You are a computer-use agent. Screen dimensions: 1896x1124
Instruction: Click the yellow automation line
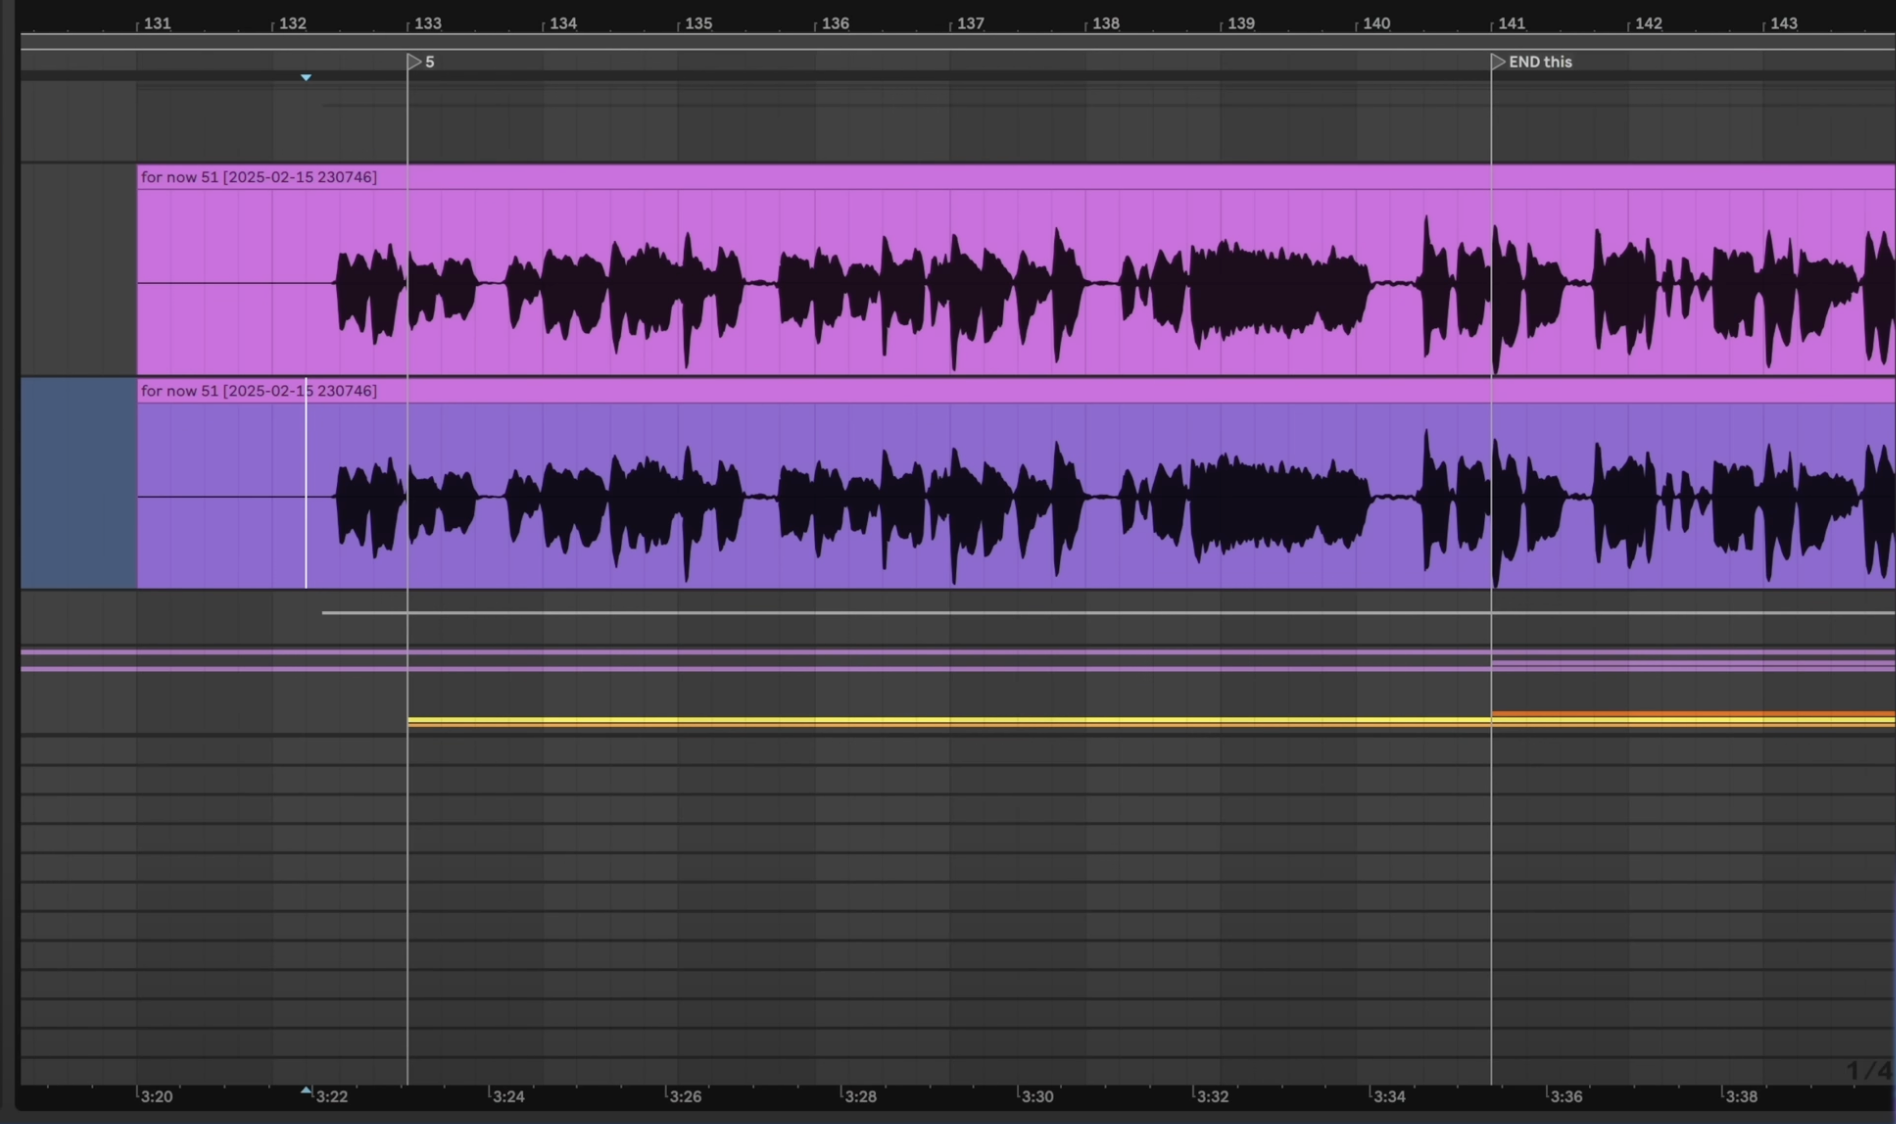(x=900, y=721)
